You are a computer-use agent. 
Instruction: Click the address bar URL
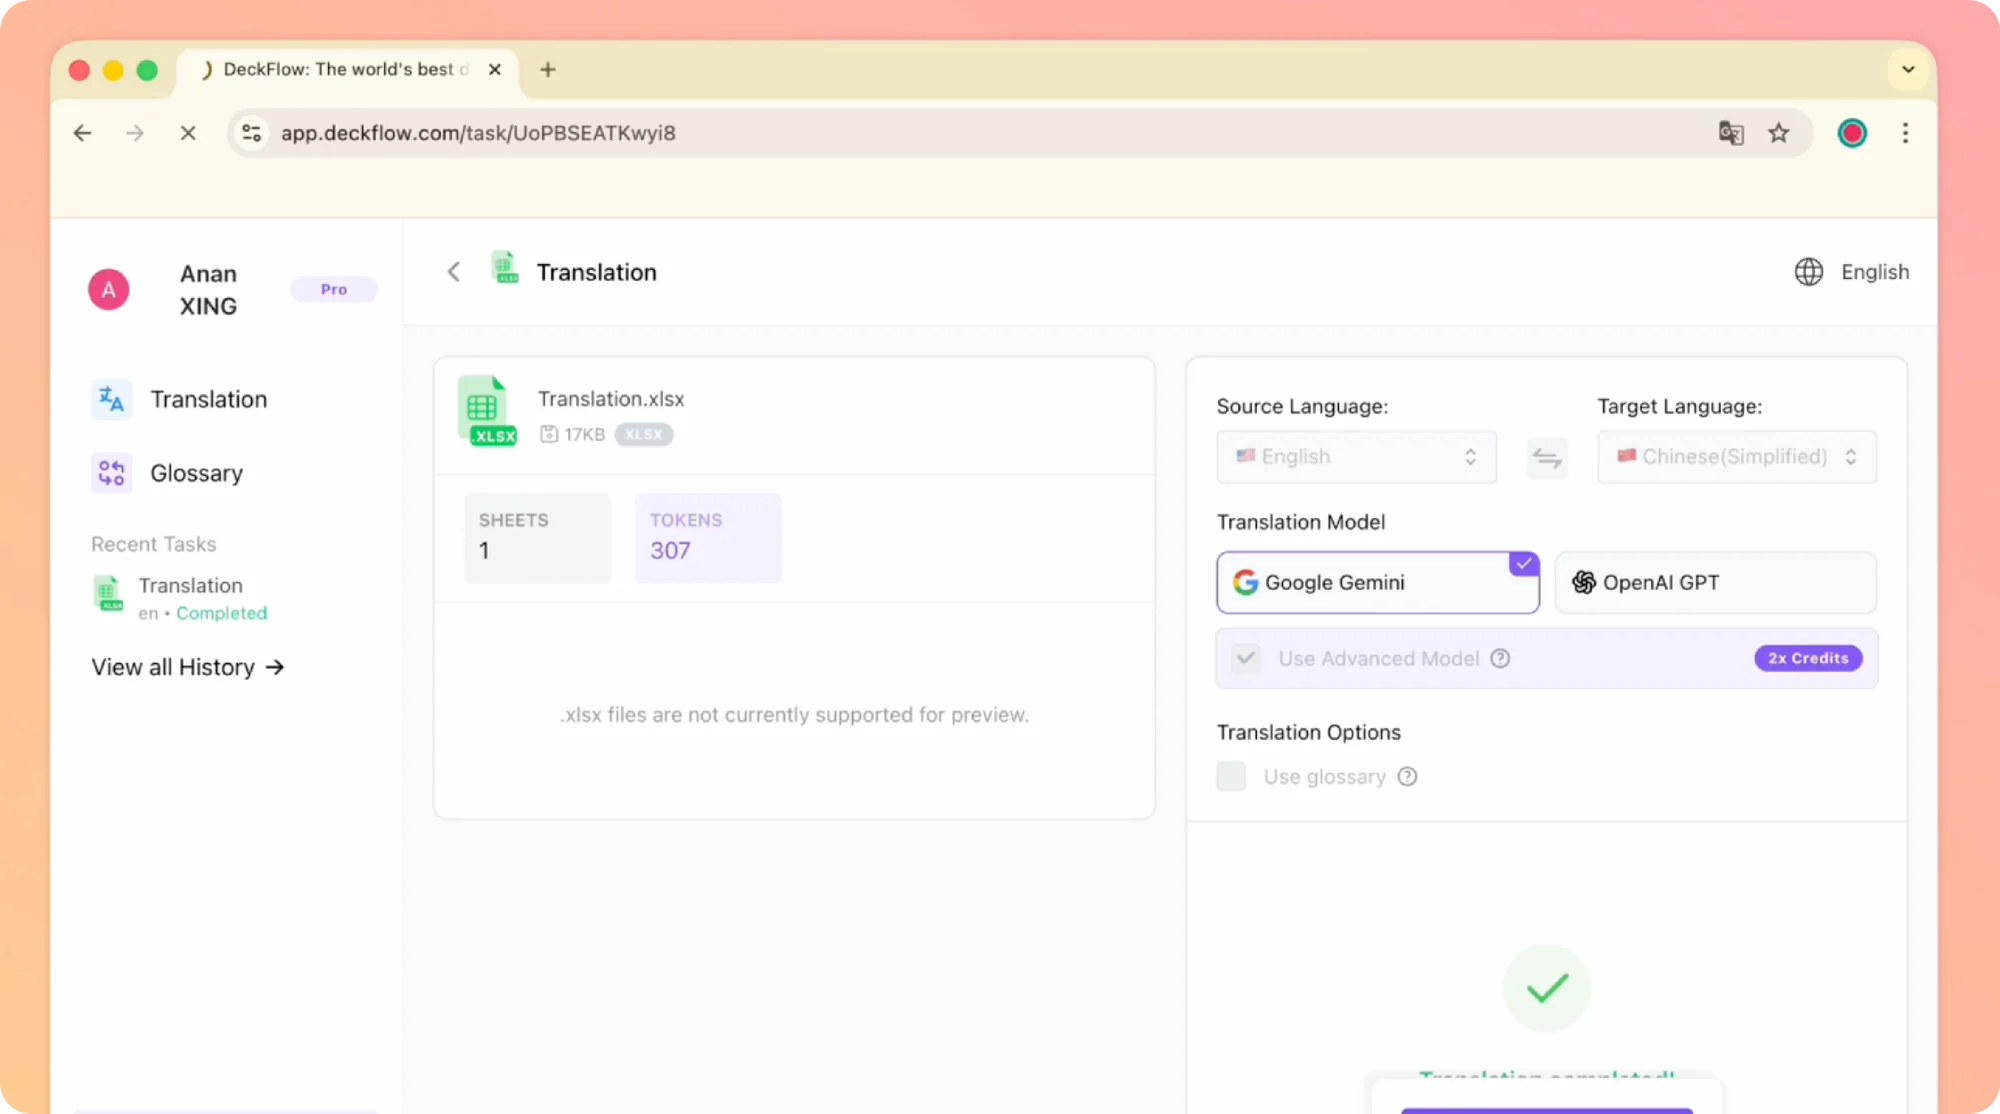click(478, 133)
